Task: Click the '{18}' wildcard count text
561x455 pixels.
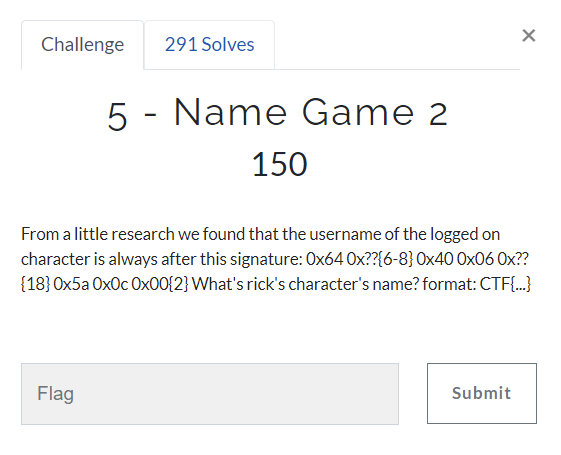Action: [x=35, y=284]
